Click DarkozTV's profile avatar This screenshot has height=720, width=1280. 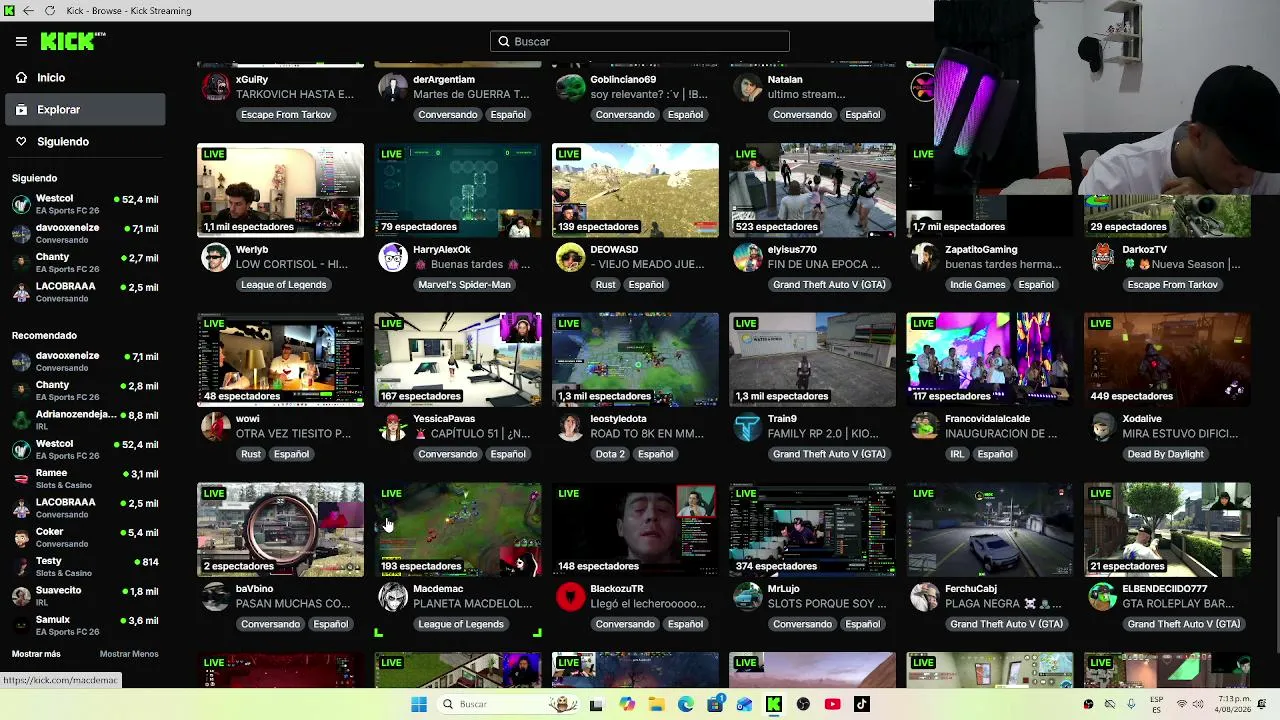(1102, 258)
